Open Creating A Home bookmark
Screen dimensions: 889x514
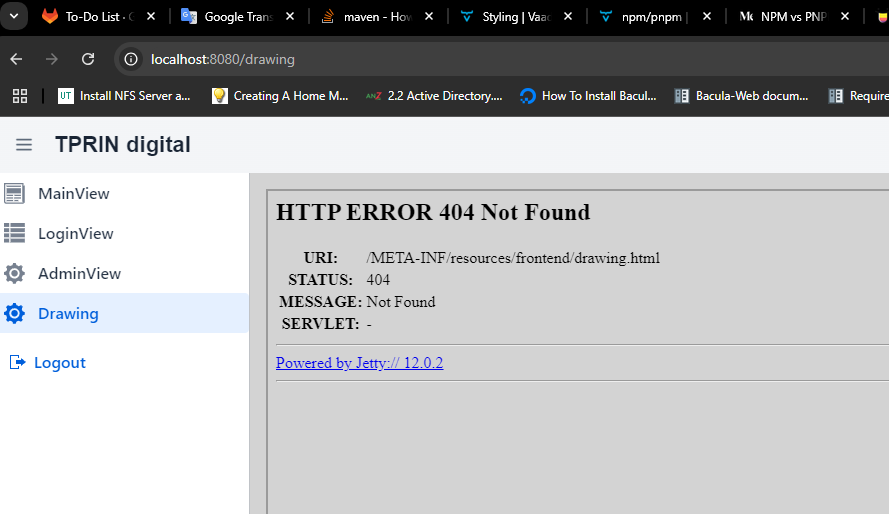pyautogui.click(x=280, y=96)
